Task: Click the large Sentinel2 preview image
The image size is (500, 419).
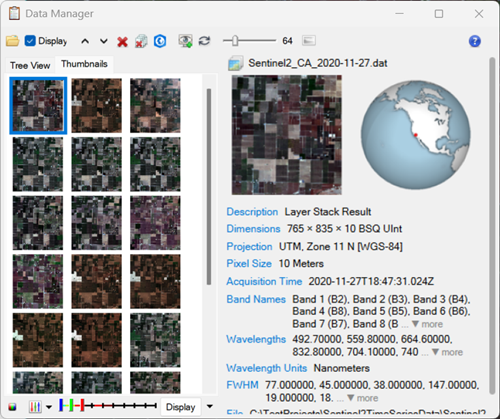Action: 287,135
